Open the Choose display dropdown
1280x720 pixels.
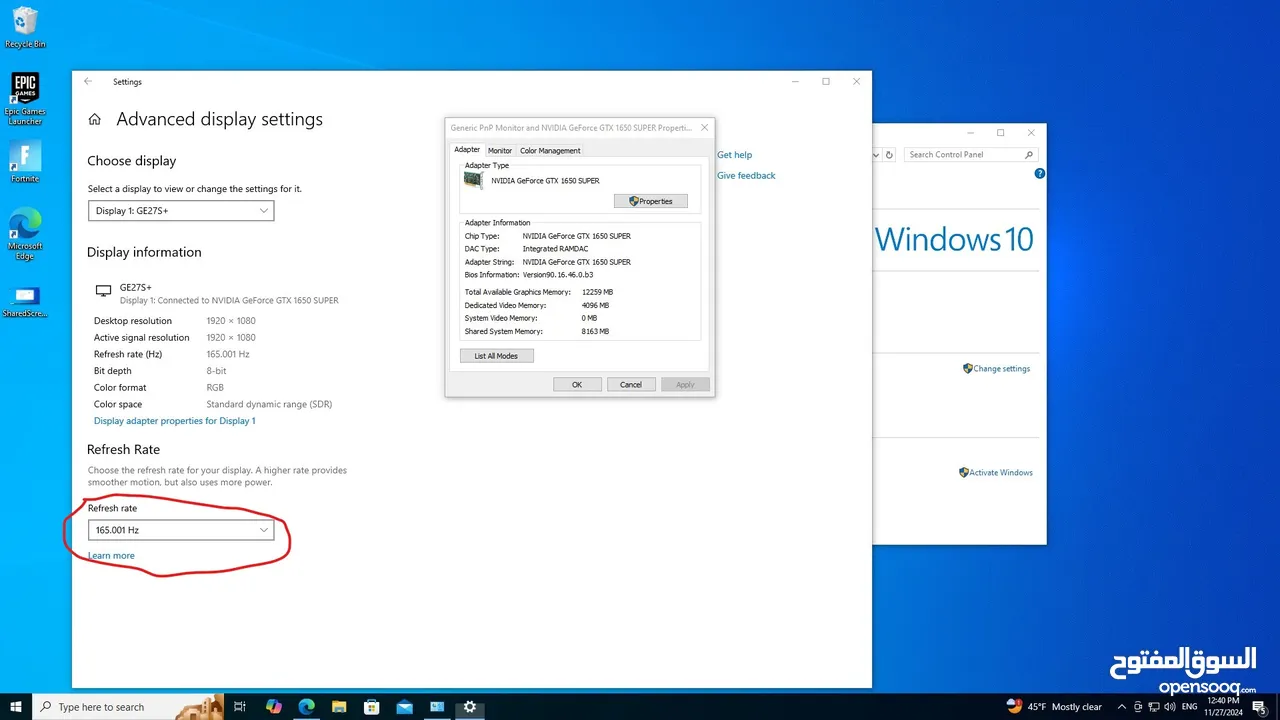click(x=181, y=211)
